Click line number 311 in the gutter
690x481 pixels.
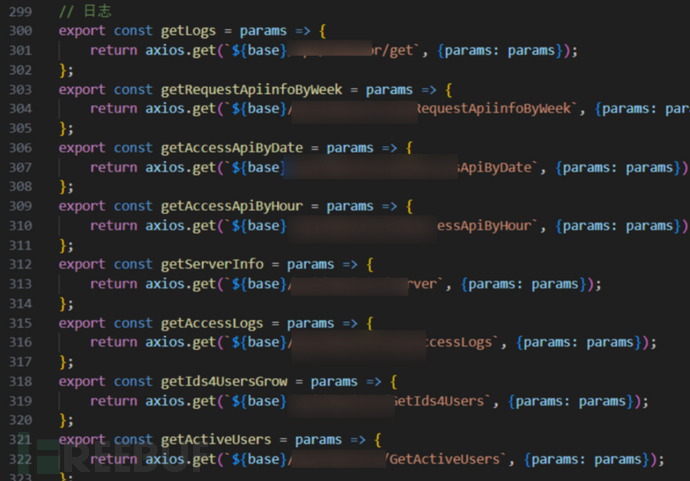tap(20, 245)
